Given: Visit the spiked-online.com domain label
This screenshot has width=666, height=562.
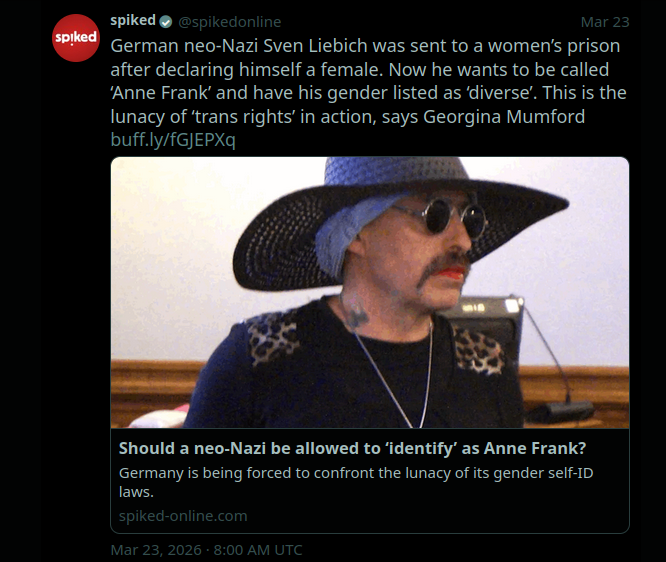Looking at the screenshot, I should tap(183, 516).
